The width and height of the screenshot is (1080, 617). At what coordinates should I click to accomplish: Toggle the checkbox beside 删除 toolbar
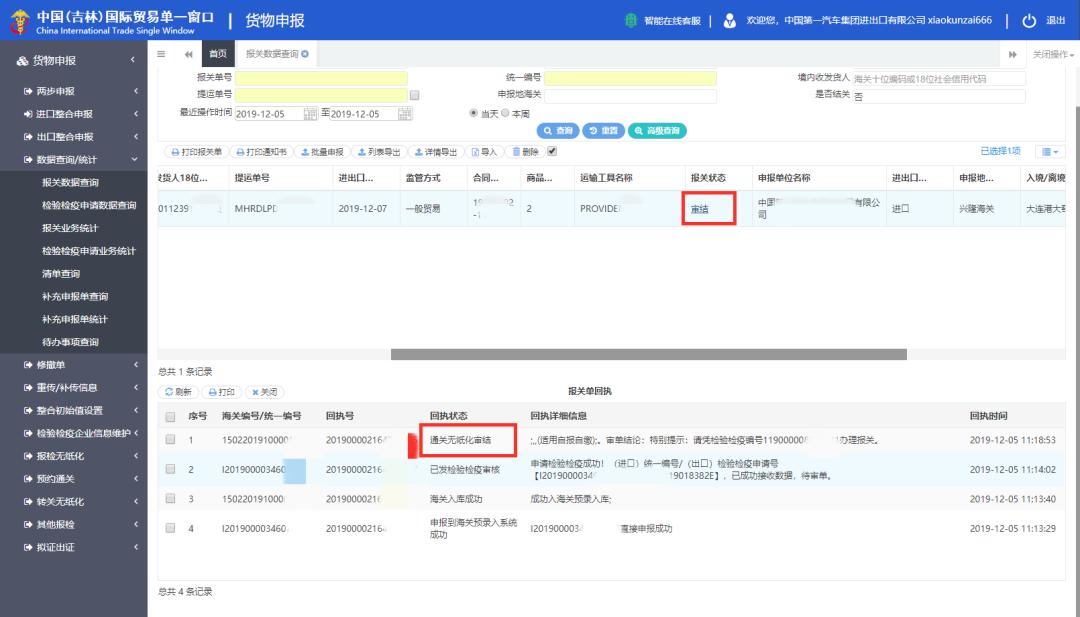[x=552, y=151]
